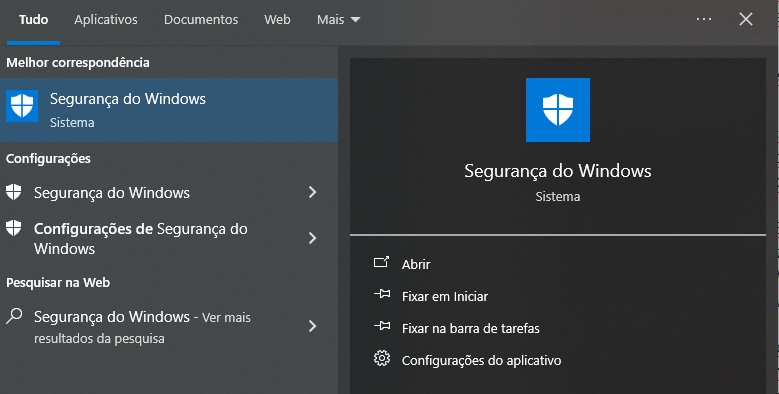Choose Abrir in the preview pane
This screenshot has width=779, height=394.
[x=416, y=264]
